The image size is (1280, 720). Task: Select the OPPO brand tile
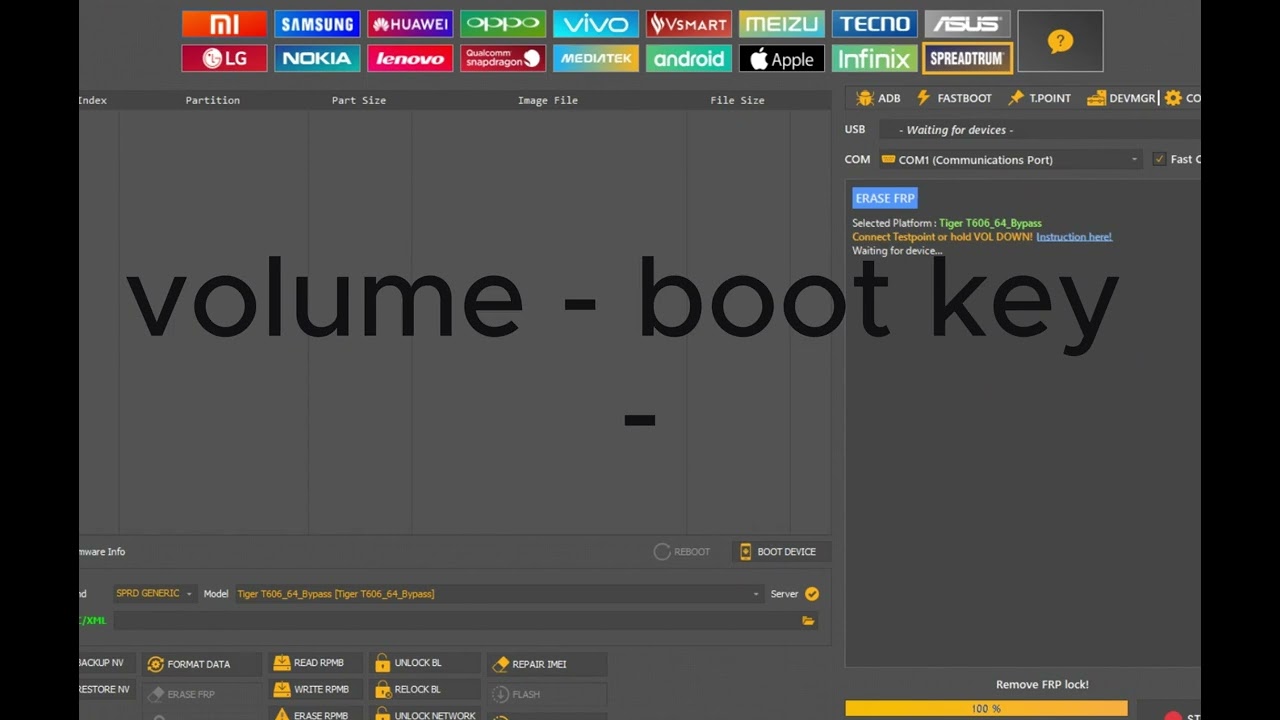pos(503,24)
